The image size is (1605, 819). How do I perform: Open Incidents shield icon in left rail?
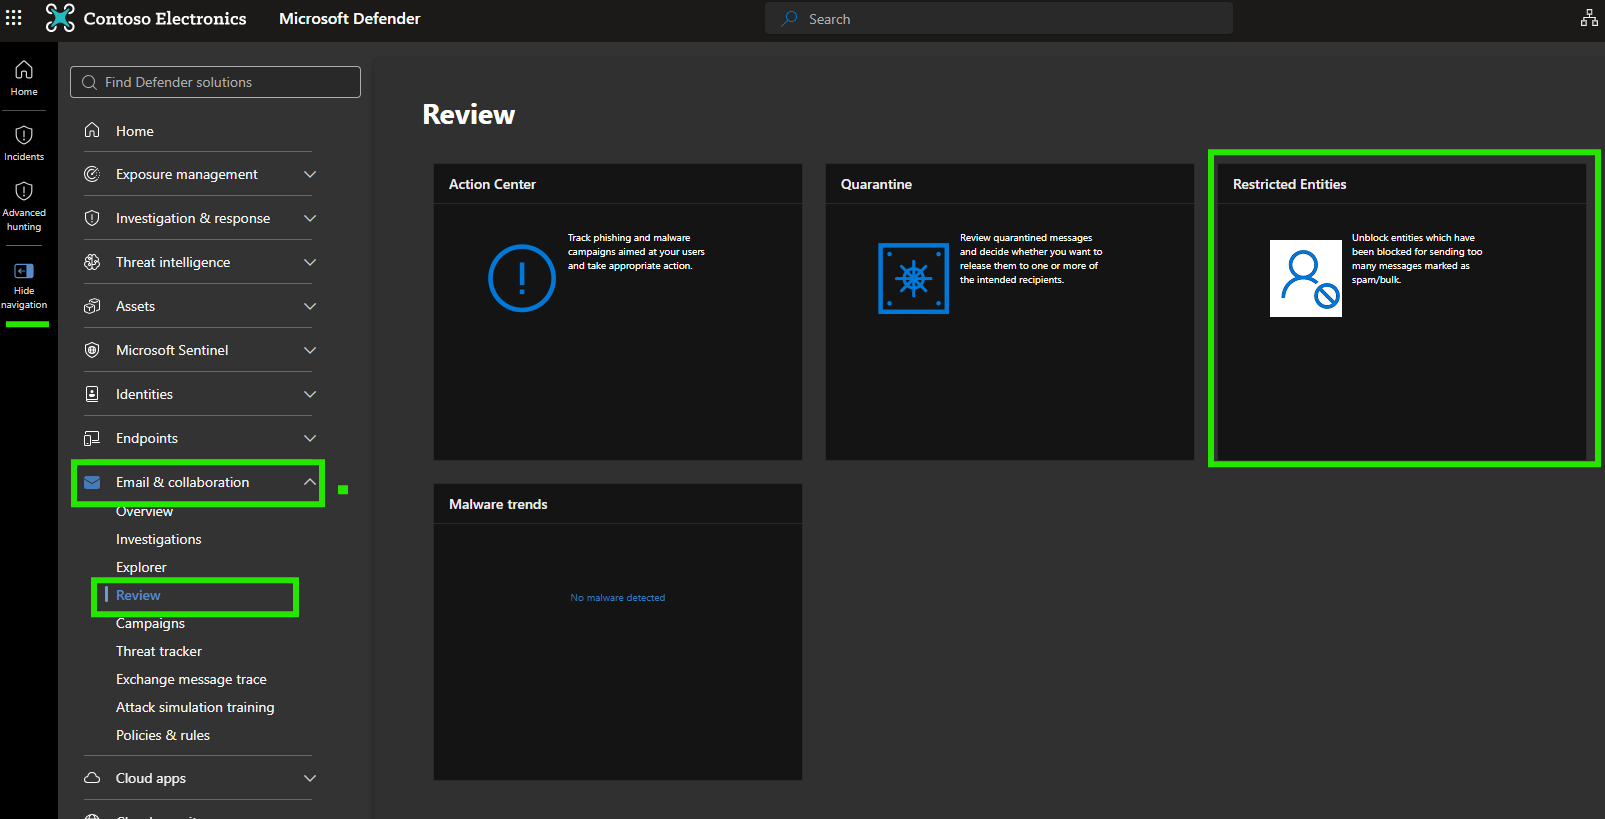(24, 135)
